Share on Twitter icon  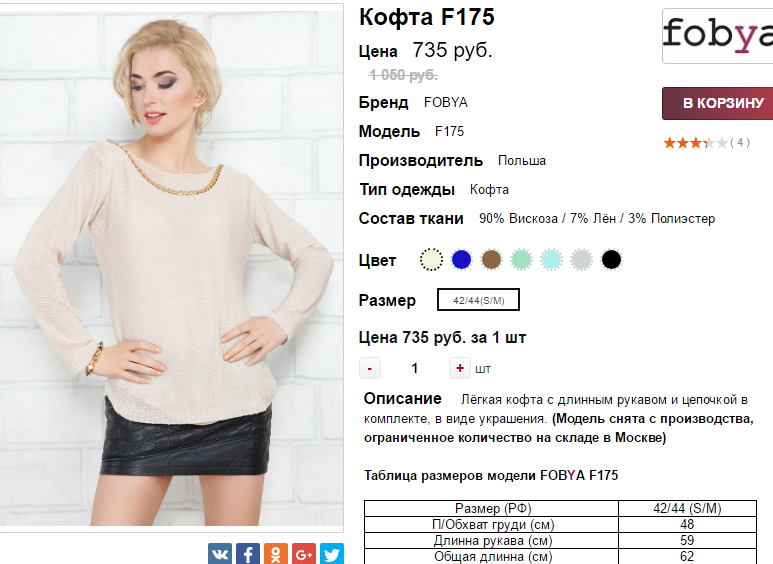(332, 554)
